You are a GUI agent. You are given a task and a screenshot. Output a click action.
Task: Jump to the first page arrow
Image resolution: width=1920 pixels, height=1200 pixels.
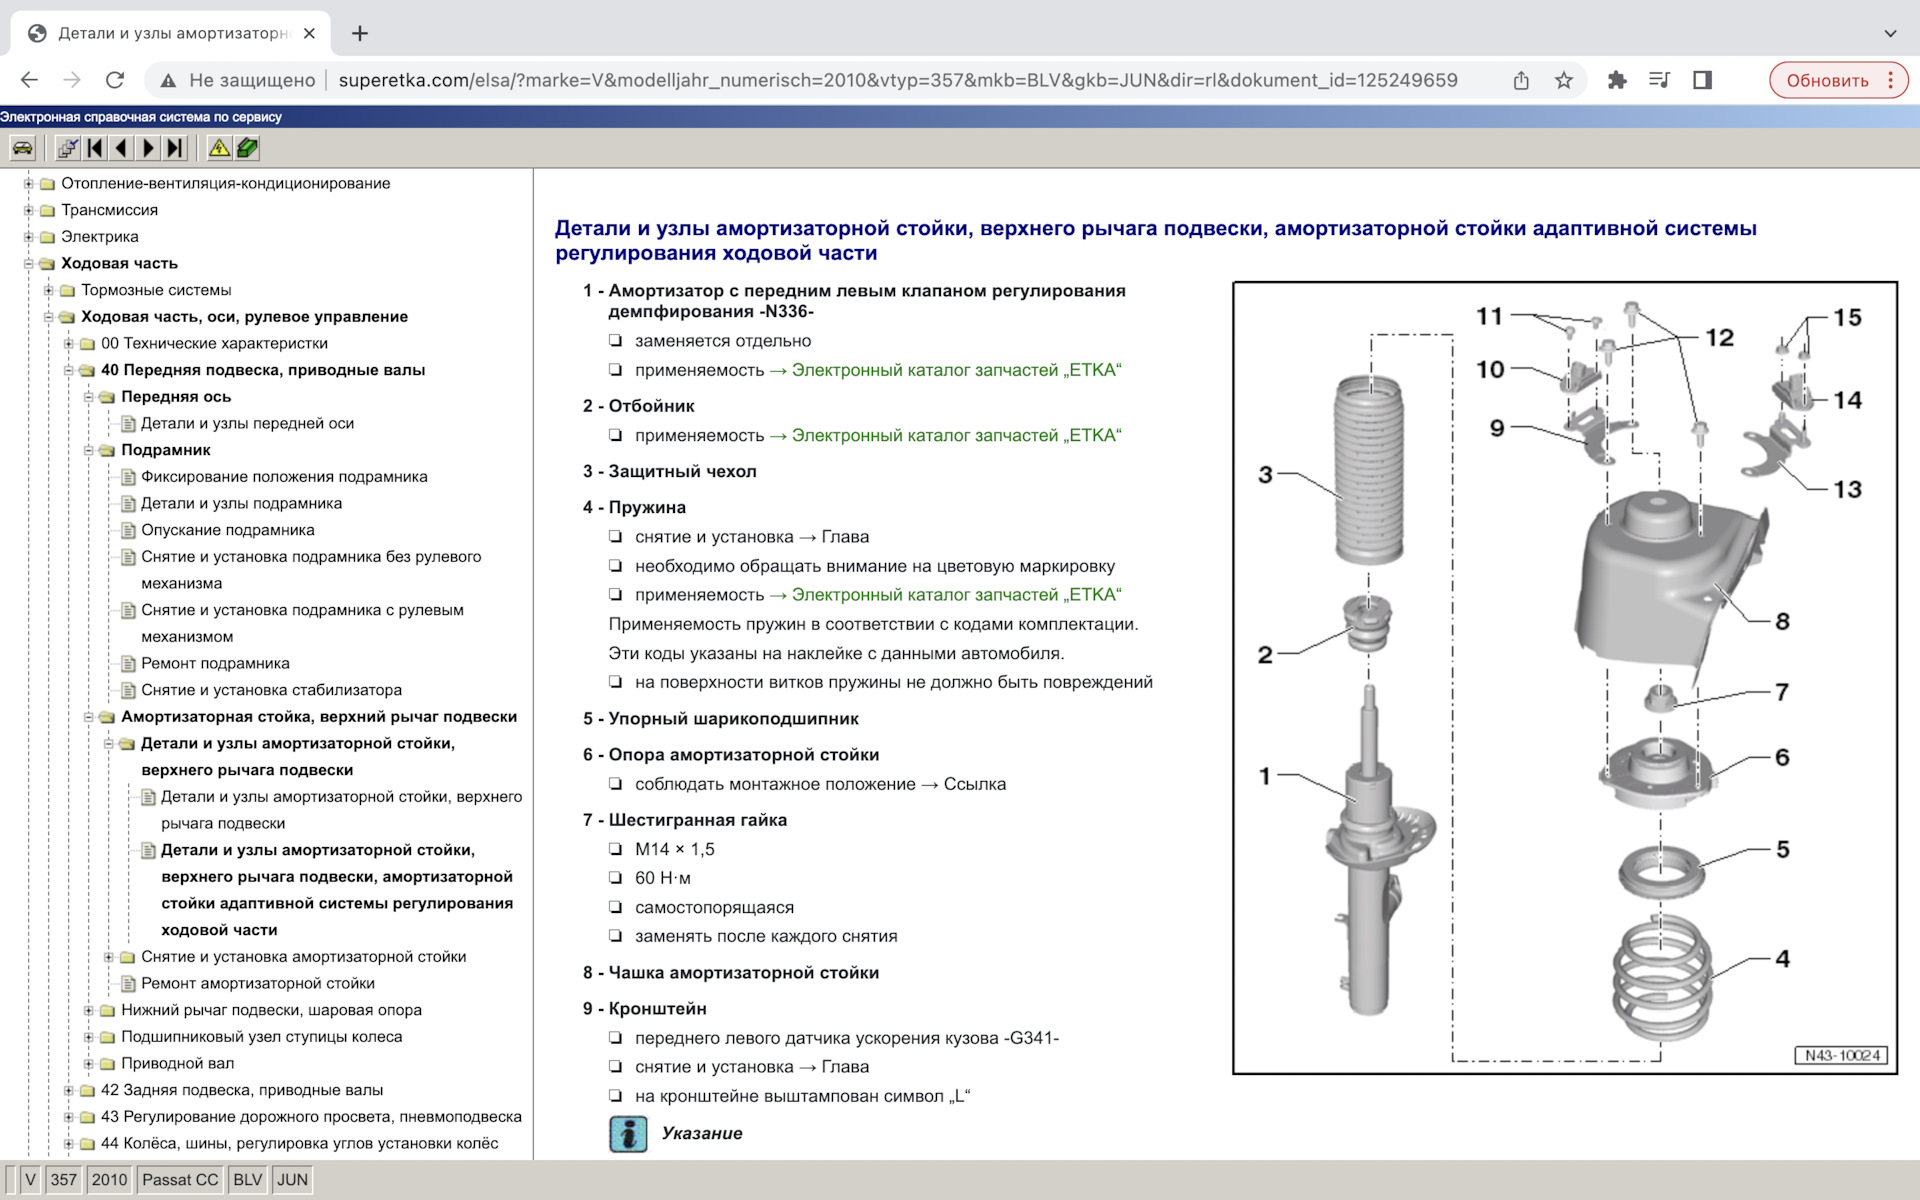(x=95, y=149)
